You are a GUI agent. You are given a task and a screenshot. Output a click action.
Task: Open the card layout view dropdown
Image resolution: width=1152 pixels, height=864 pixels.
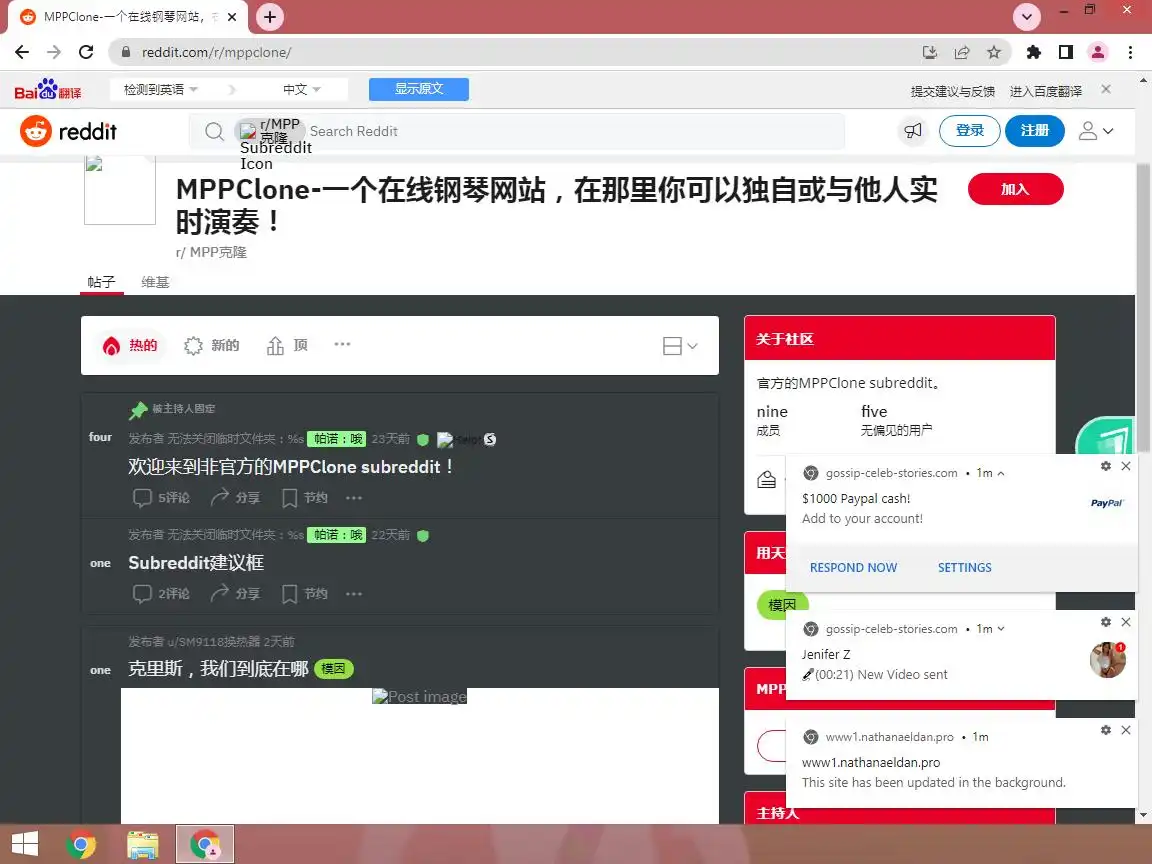680,345
